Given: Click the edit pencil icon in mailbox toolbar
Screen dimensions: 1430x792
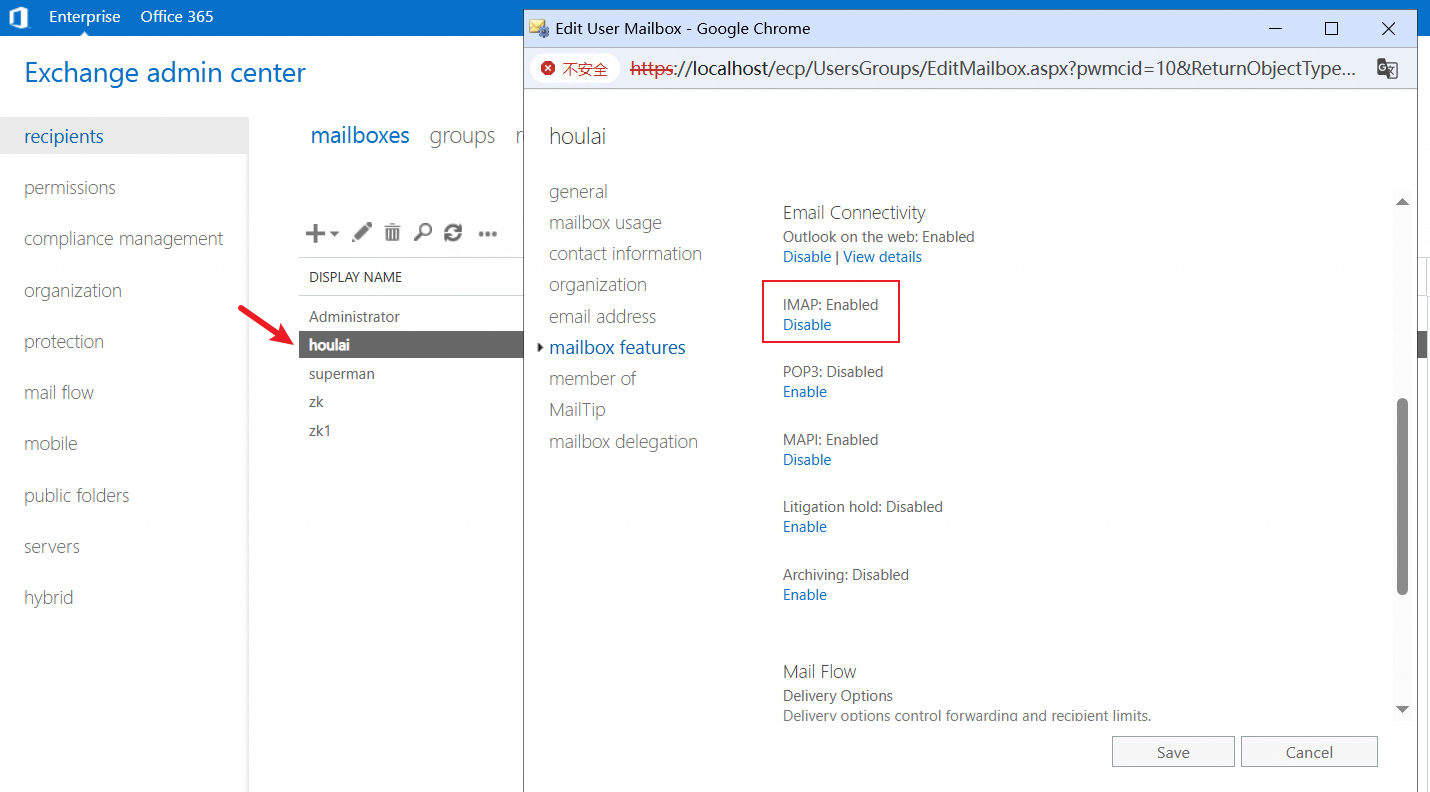Looking at the screenshot, I should (x=362, y=233).
